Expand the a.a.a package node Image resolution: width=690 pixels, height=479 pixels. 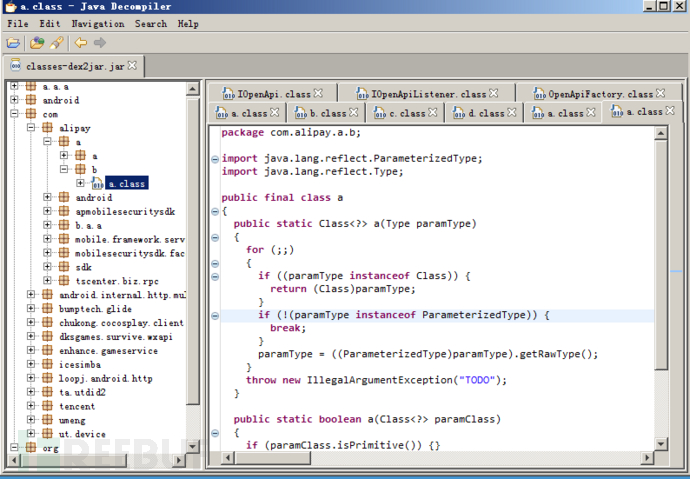15,86
